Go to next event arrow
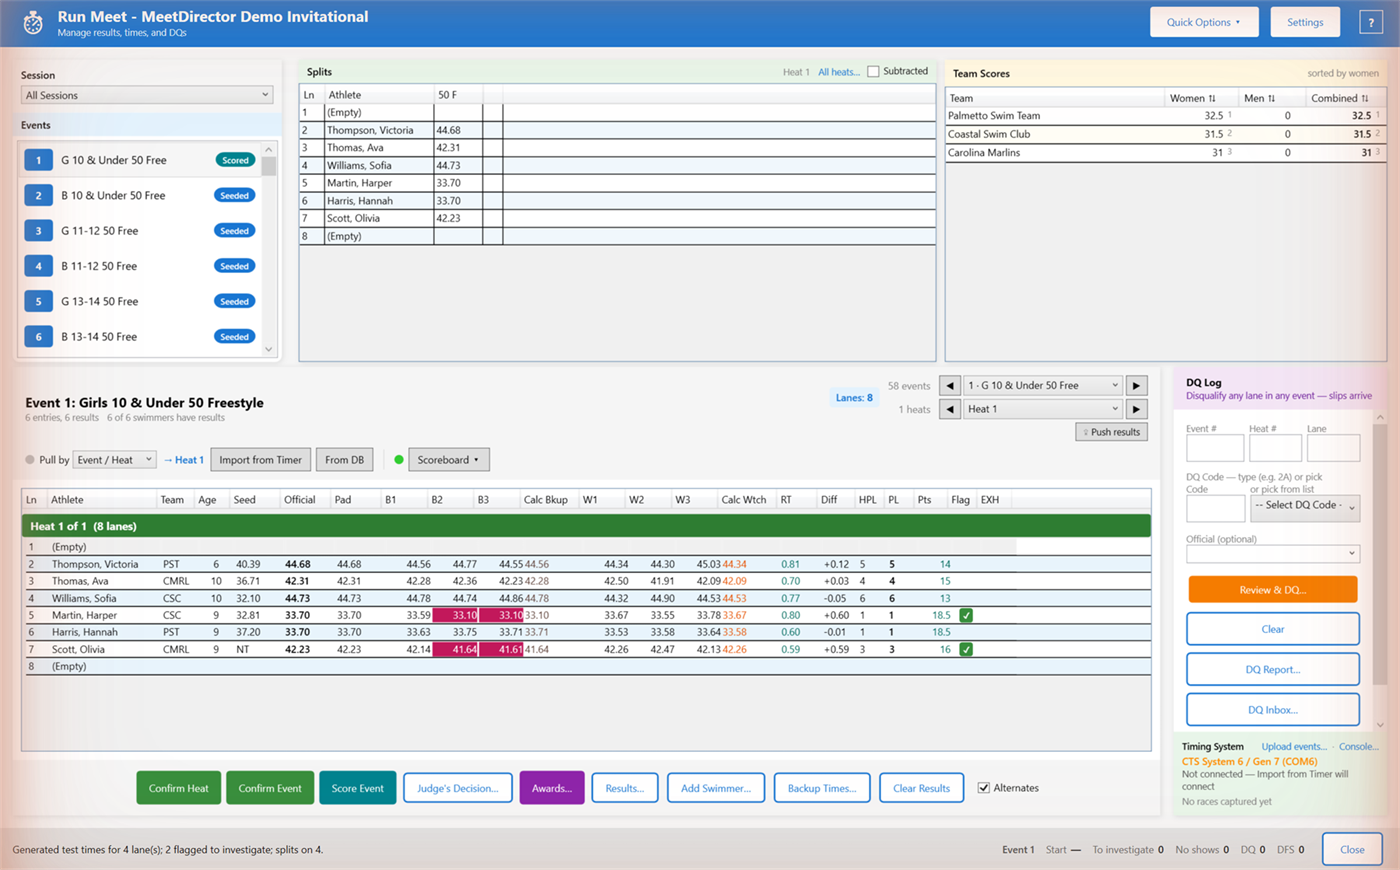Viewport: 1400px width, 870px height. coord(1136,385)
